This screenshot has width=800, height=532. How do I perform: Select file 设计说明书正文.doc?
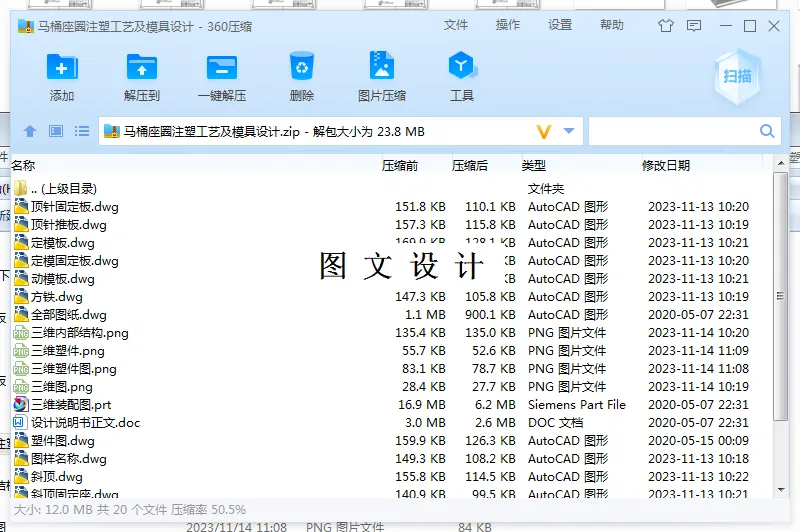click(x=391, y=423)
